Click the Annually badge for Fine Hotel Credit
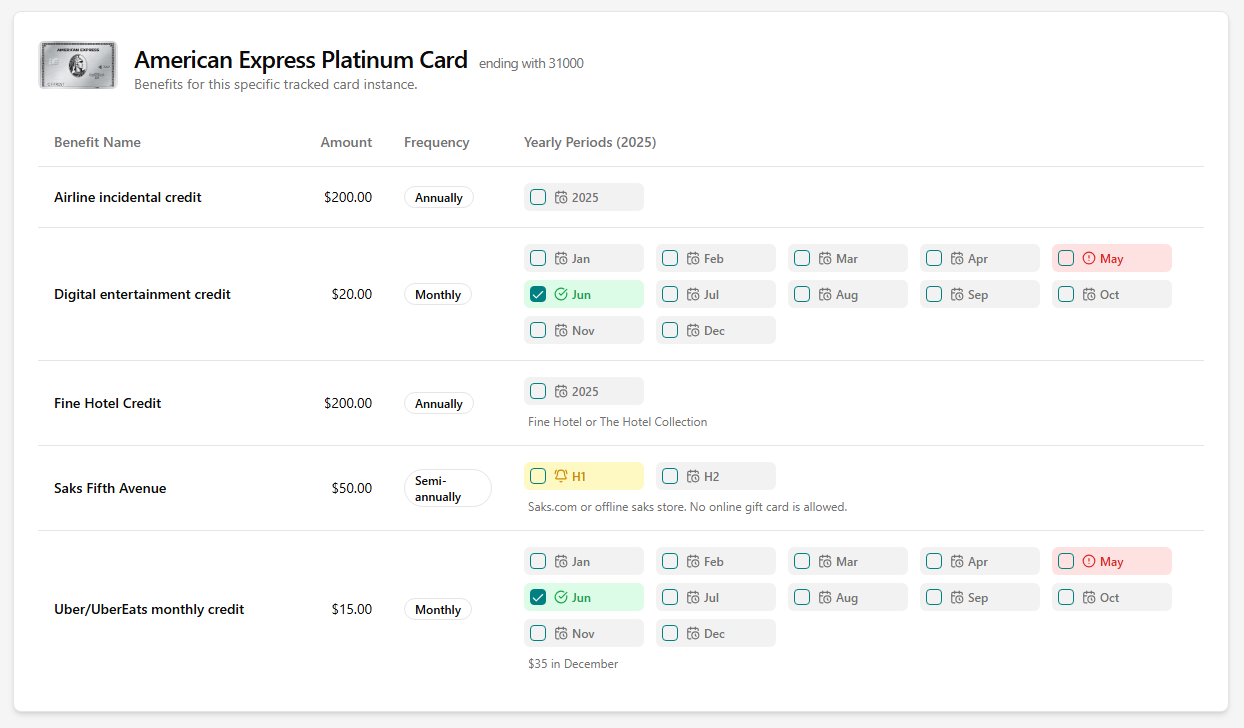Screen dimensions: 1244x728 (x=439, y=403)
